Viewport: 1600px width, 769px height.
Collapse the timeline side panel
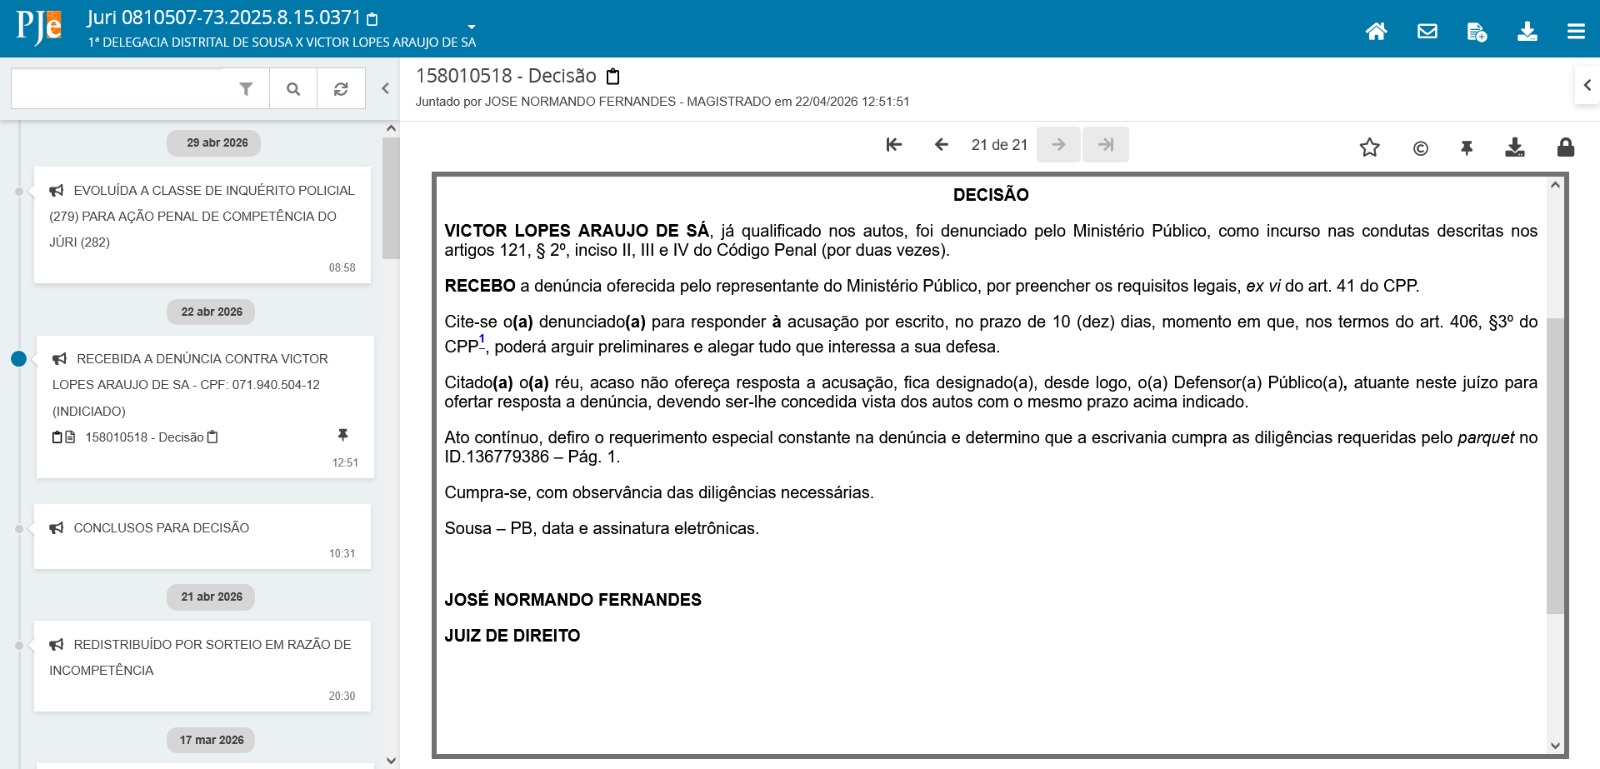point(385,88)
